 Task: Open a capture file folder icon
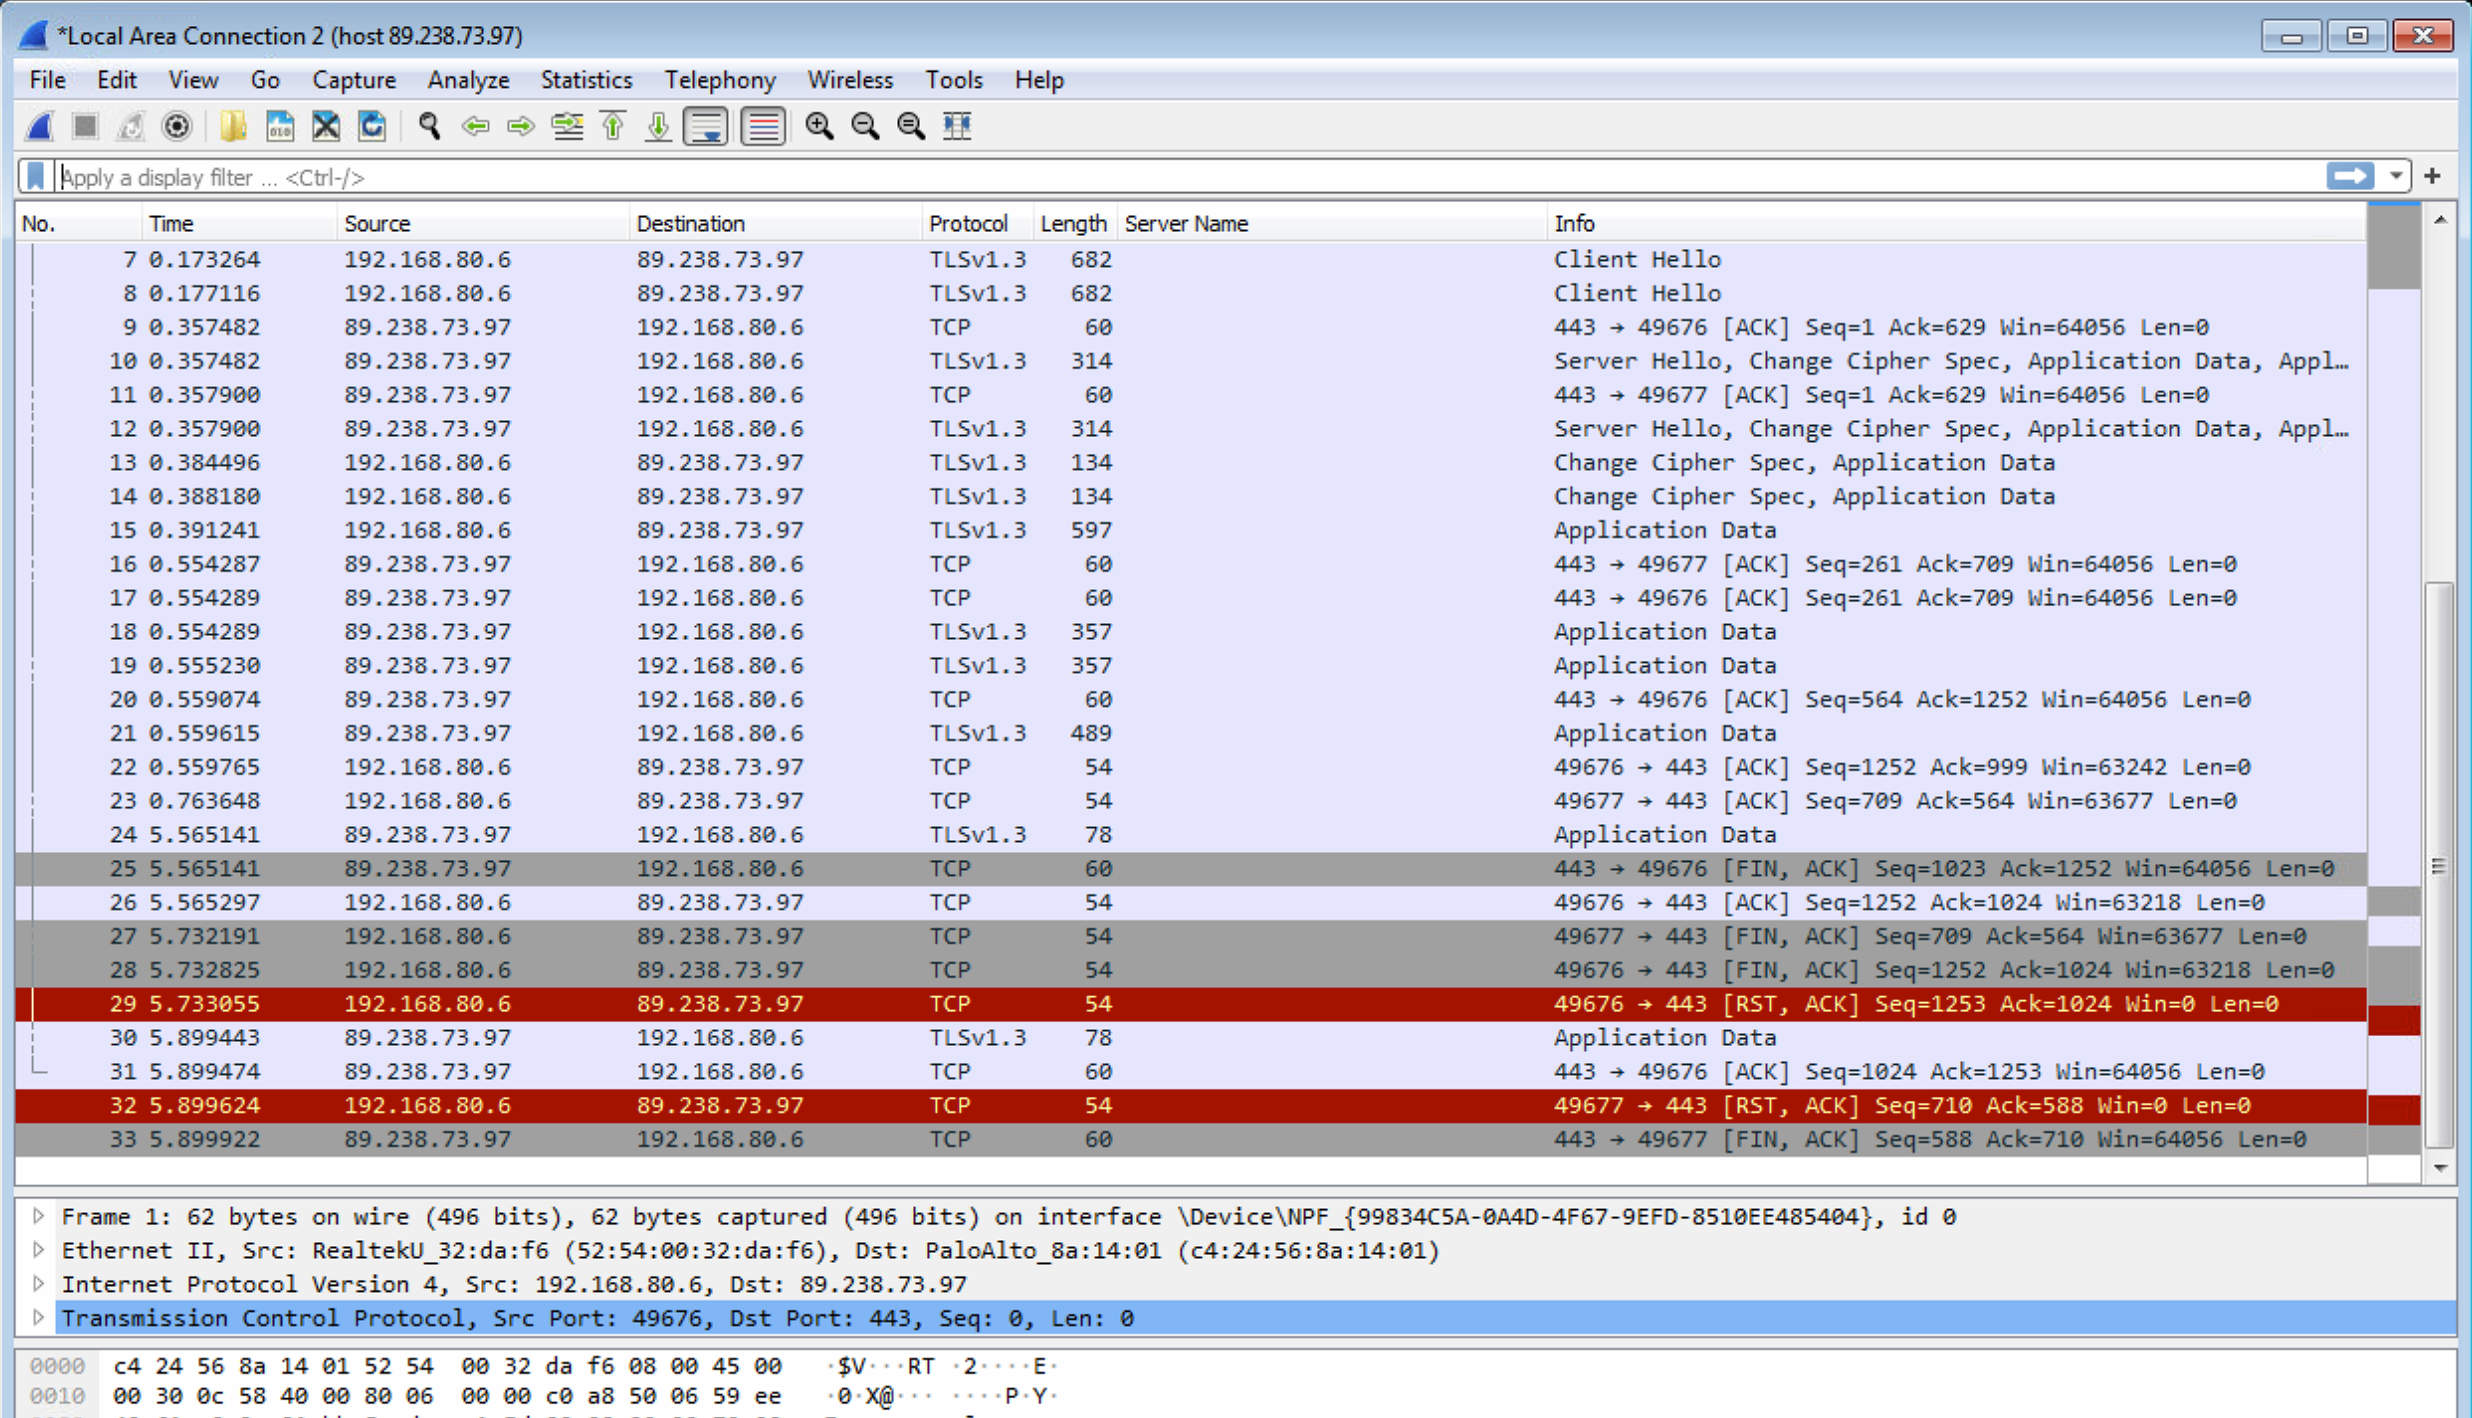point(232,127)
